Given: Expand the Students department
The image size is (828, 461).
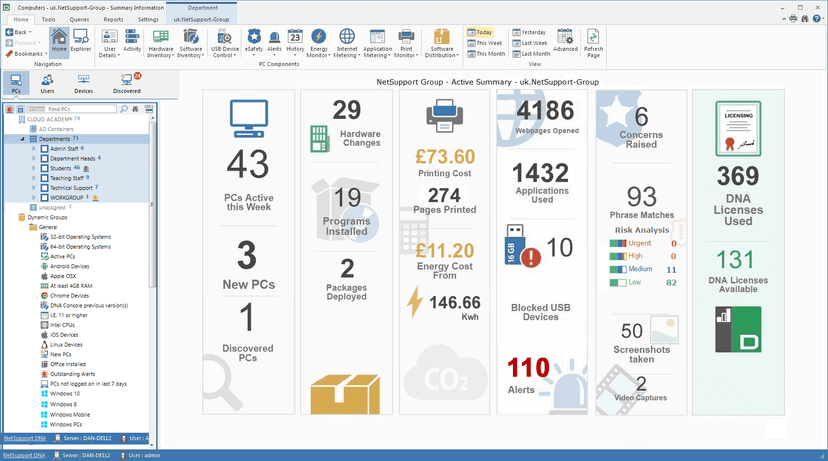Looking at the screenshot, I should pyautogui.click(x=34, y=168).
